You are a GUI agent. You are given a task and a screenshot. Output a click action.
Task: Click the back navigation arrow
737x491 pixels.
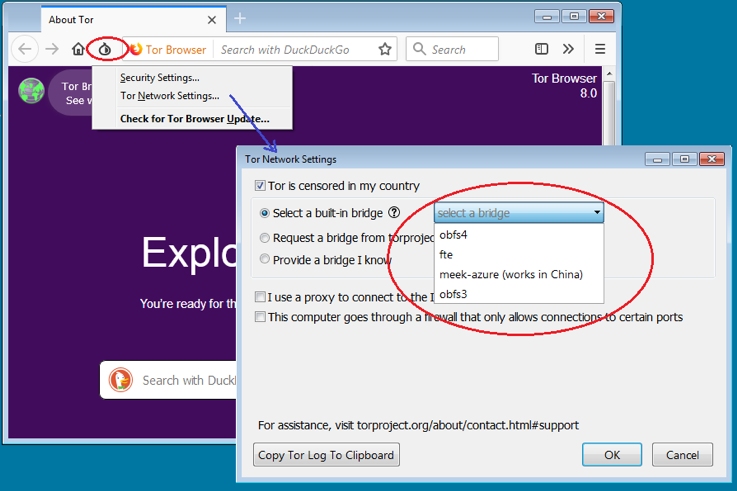(24, 49)
